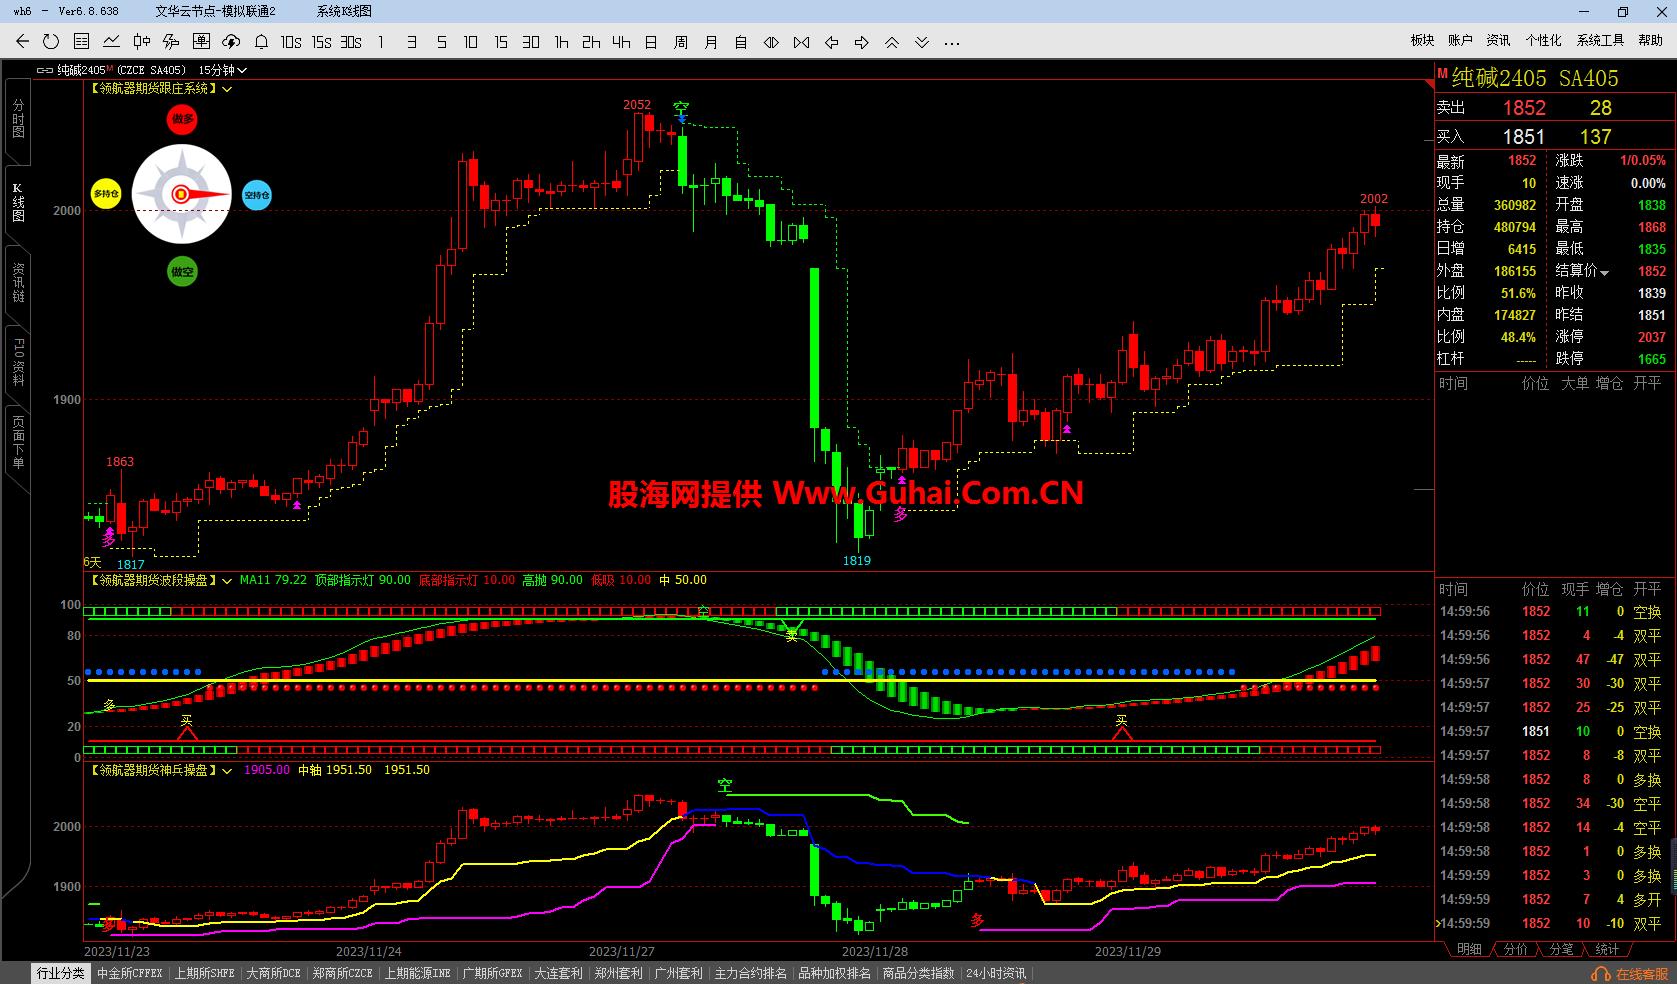Click the refresh icon in toolbar

(51, 42)
